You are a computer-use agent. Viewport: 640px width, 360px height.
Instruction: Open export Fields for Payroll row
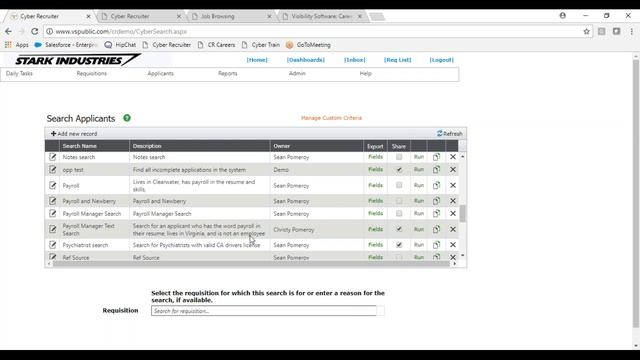click(376, 185)
